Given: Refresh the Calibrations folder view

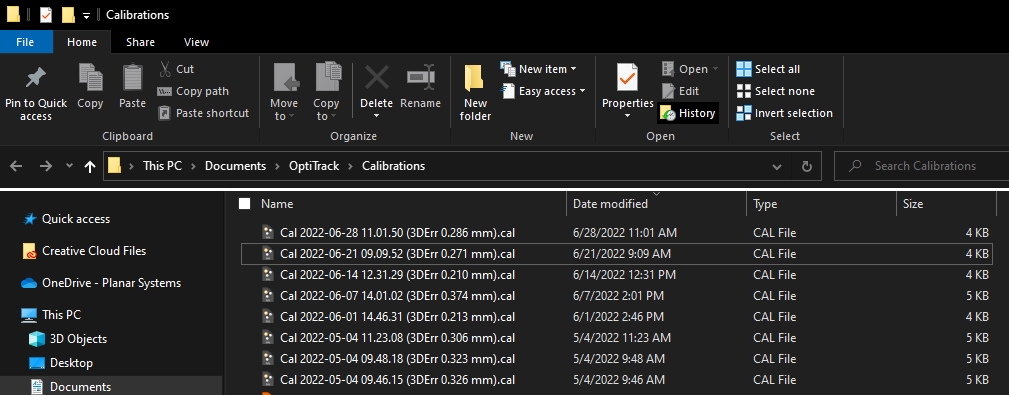Looking at the screenshot, I should click(807, 166).
